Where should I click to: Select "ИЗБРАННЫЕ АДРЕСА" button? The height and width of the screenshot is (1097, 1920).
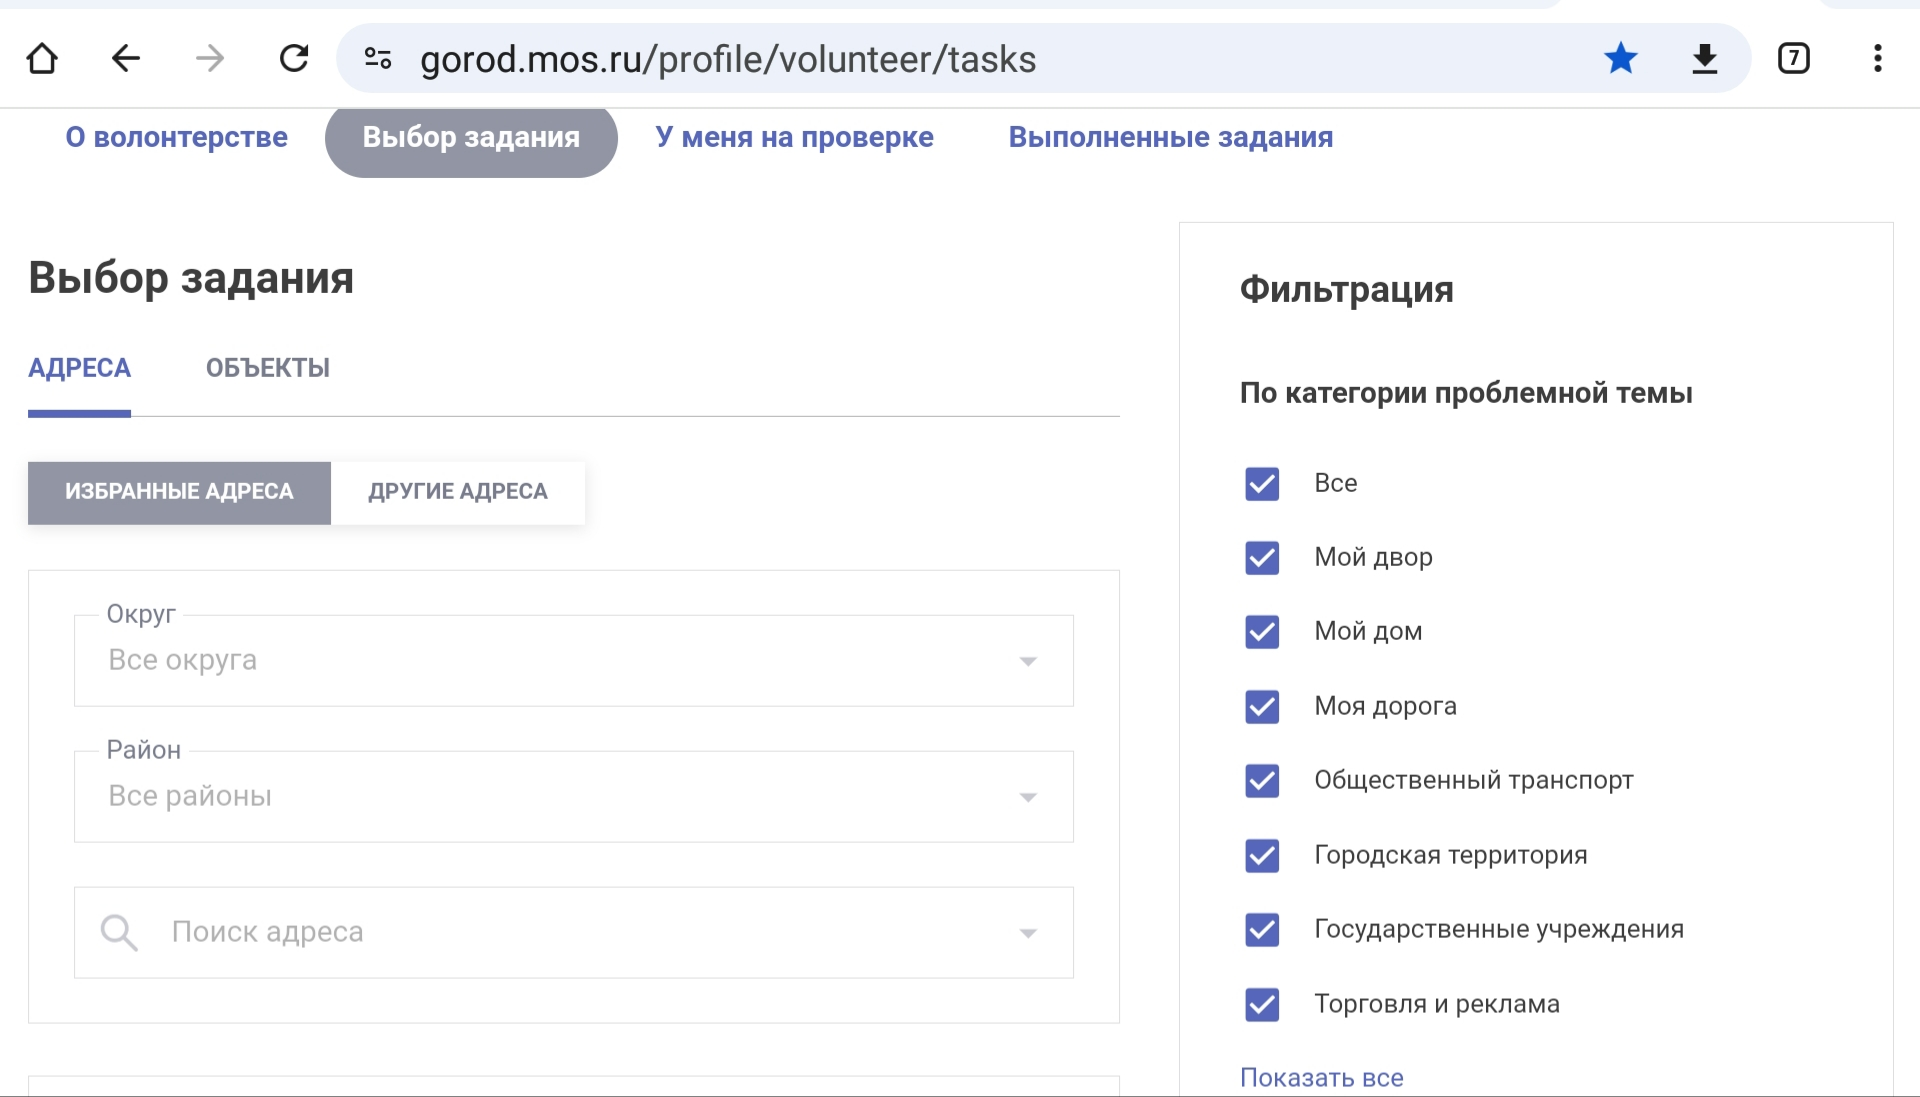(x=179, y=492)
